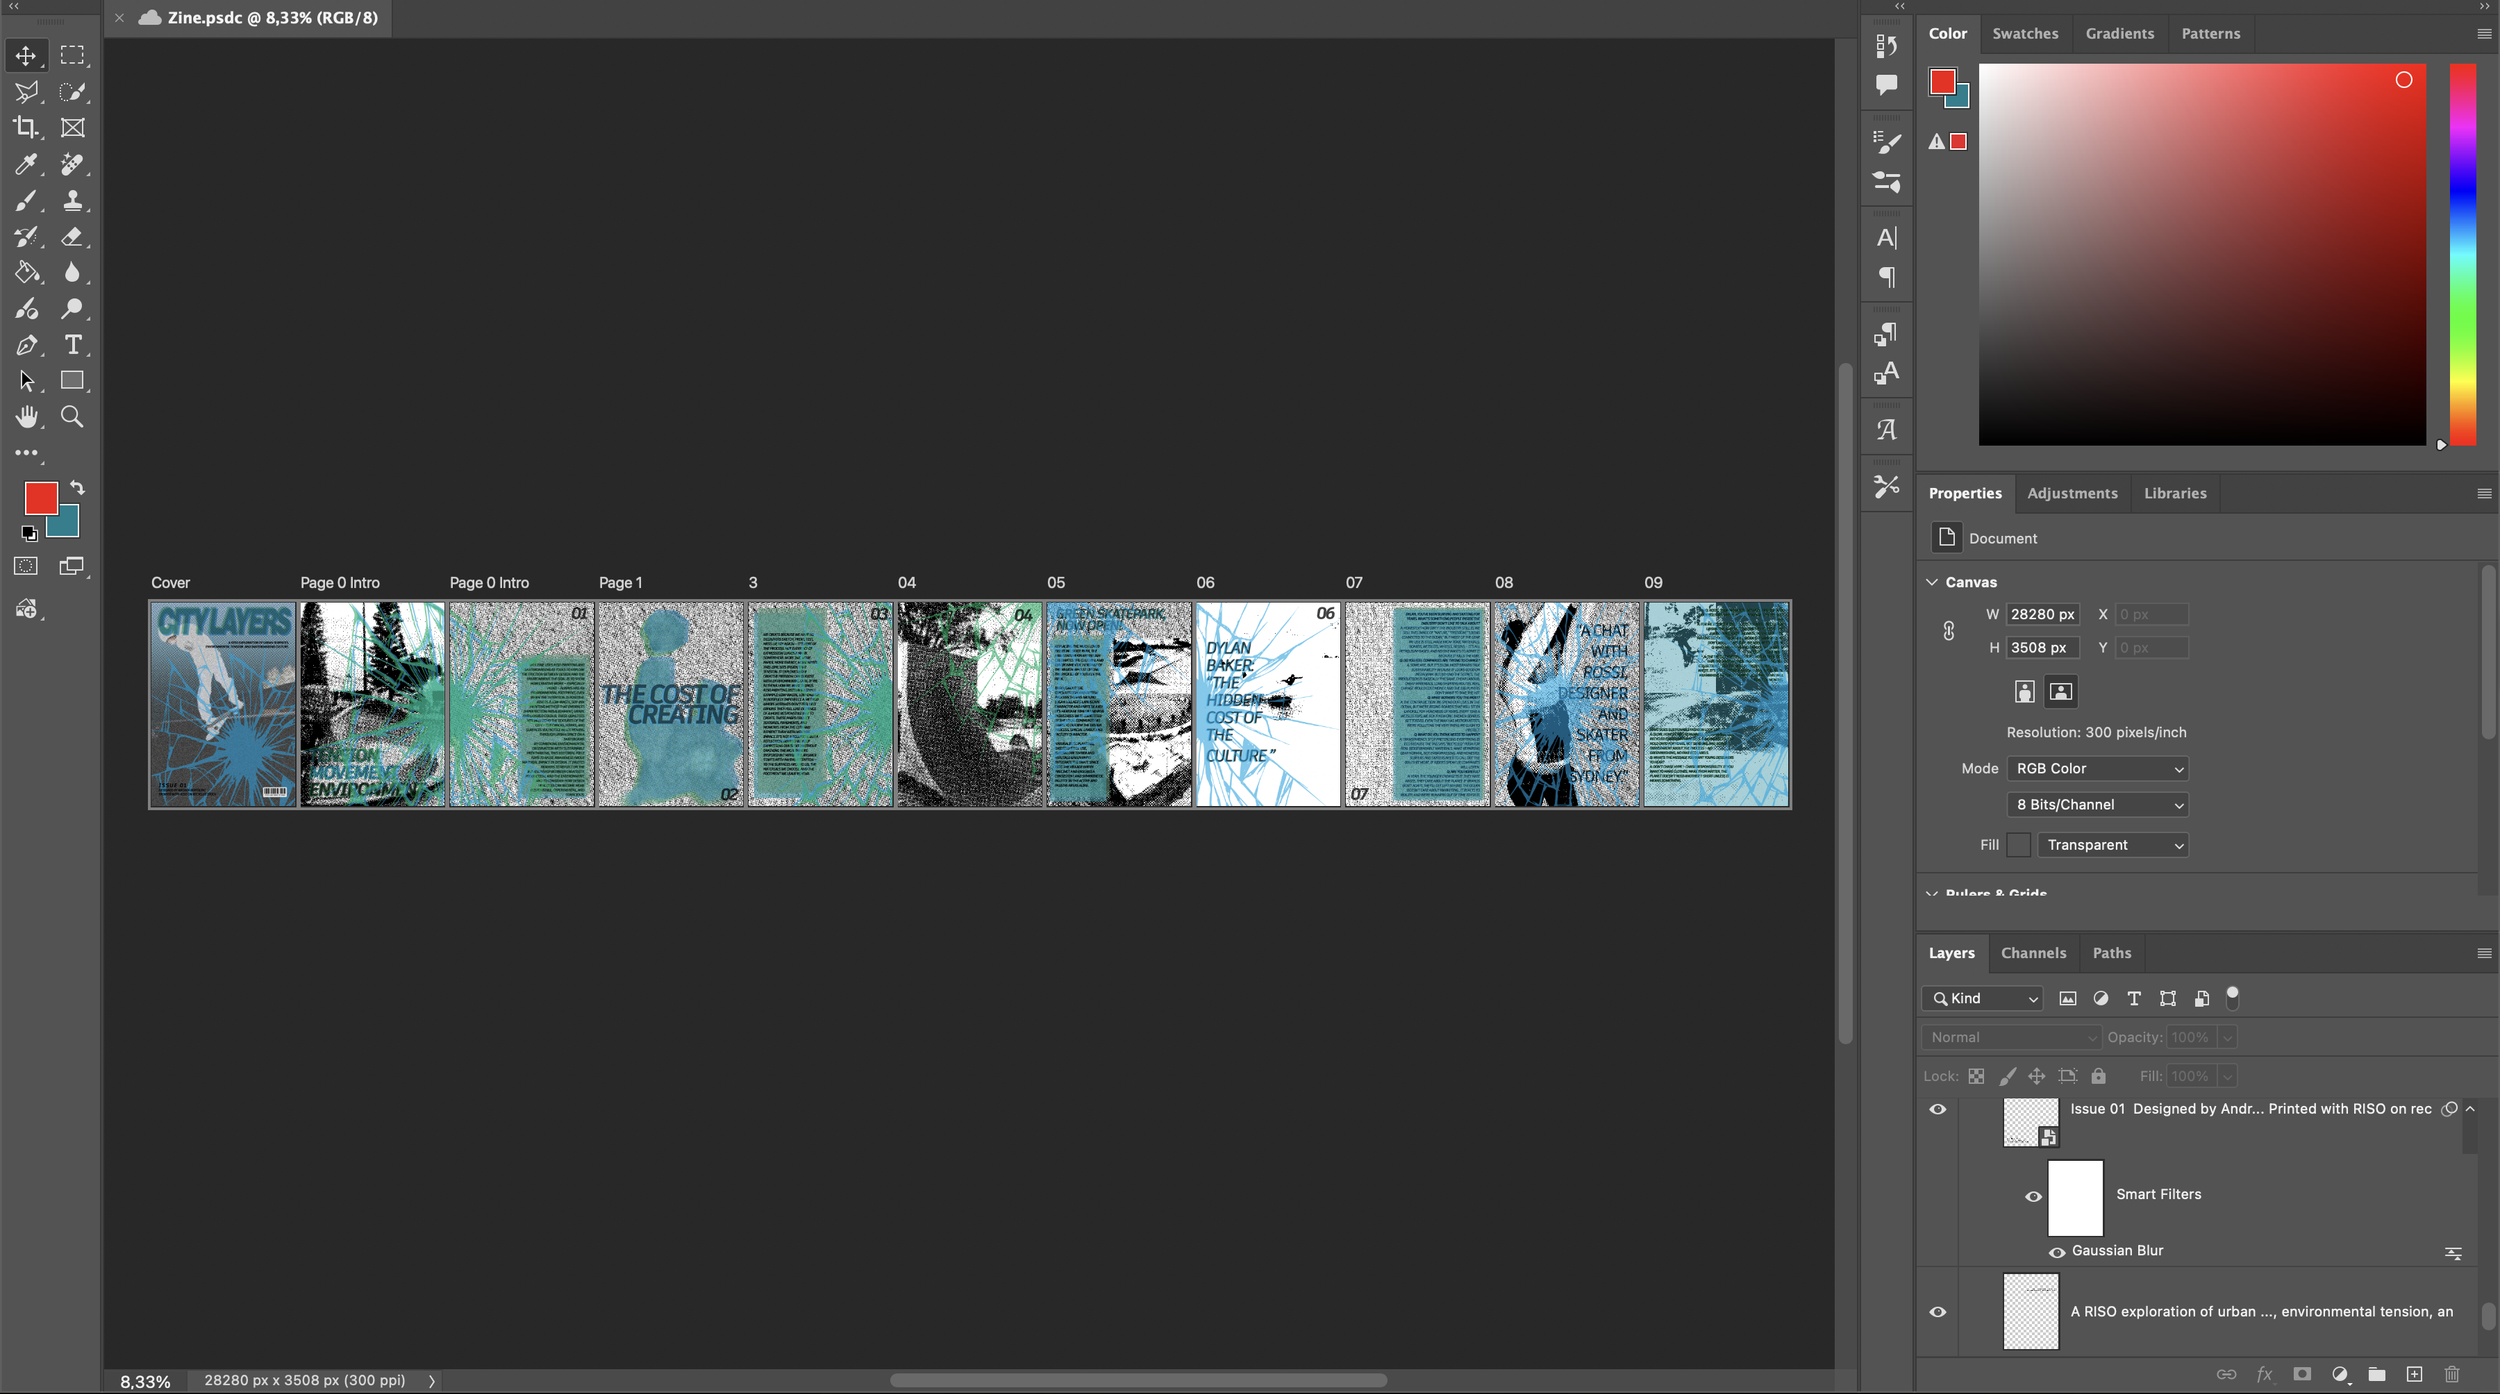Select the Zoom tool
Screen dimensions: 2500x1394
coord(72,417)
